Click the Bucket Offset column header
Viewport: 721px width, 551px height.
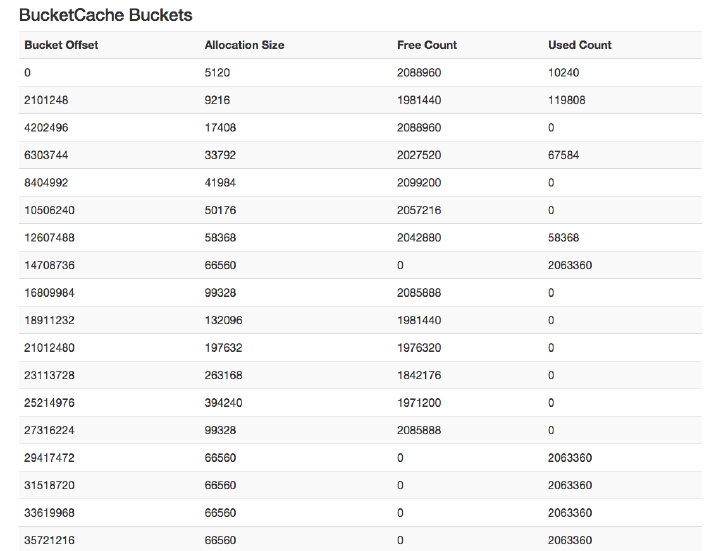coord(61,45)
